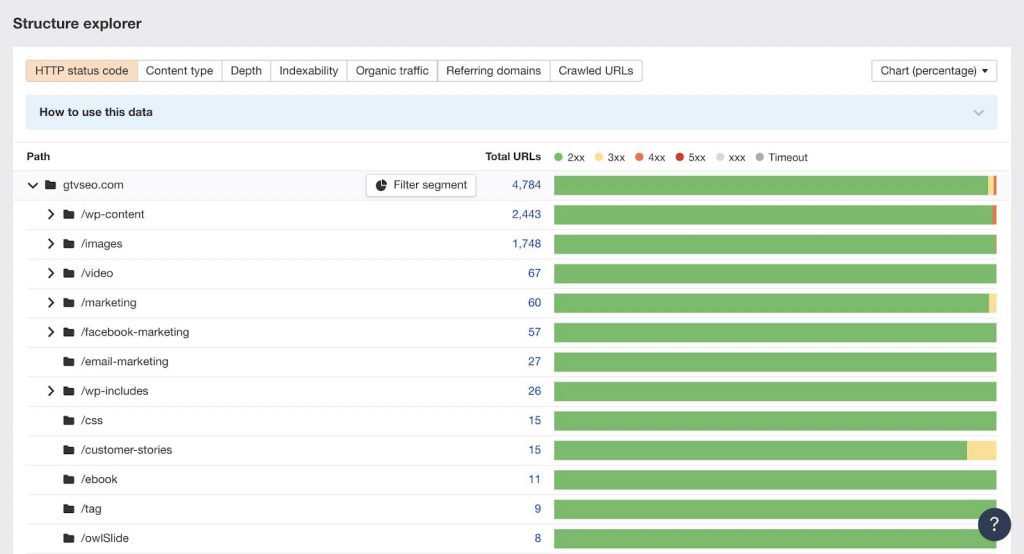Click the /ebook folder icon
Image resolution: width=1024 pixels, height=554 pixels.
(x=69, y=480)
